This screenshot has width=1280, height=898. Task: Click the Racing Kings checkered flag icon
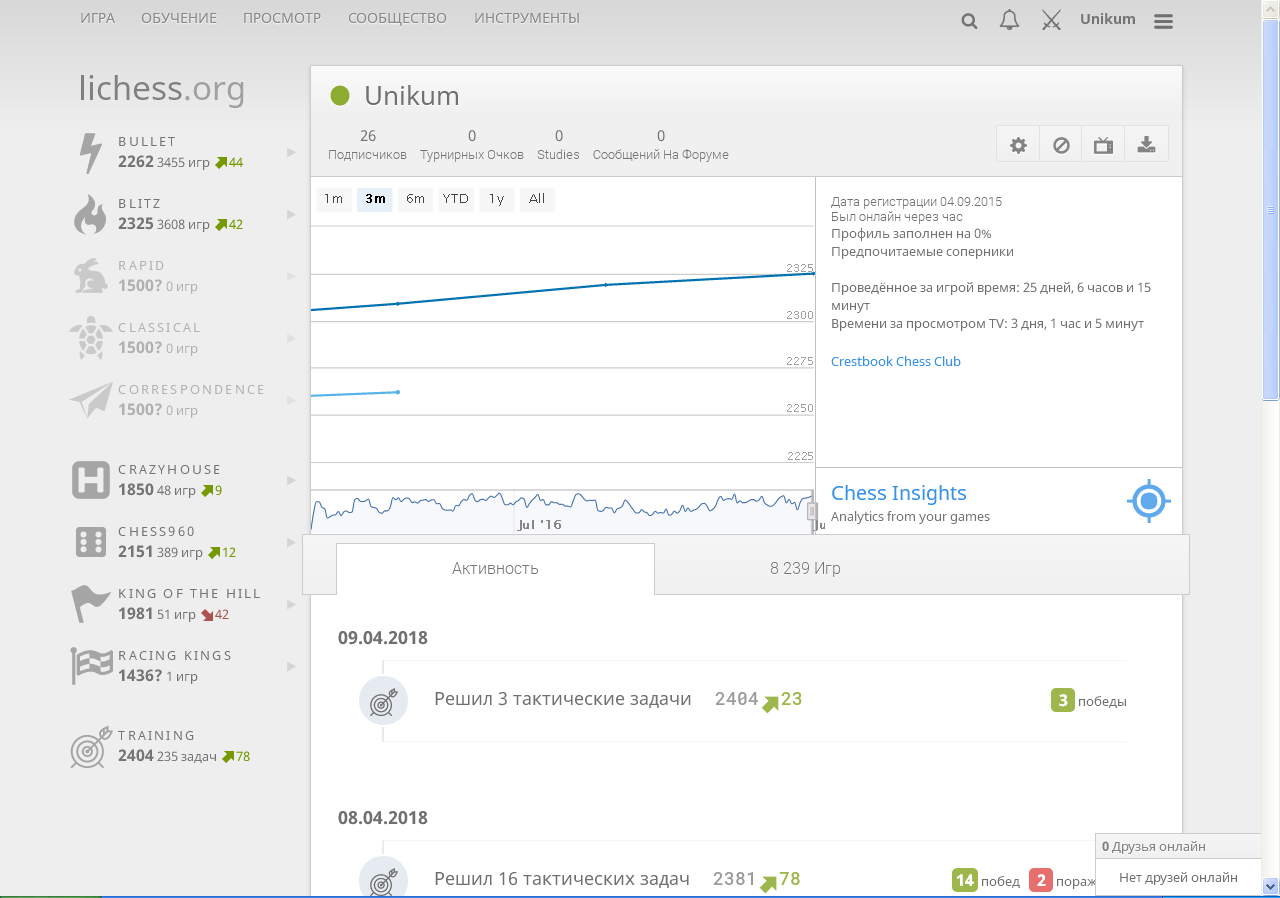[x=91, y=666]
